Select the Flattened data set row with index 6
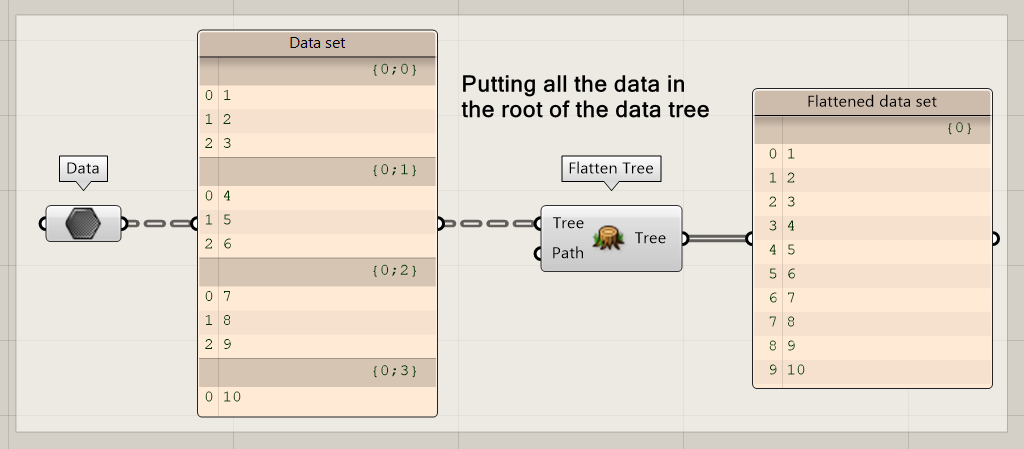Image resolution: width=1024 pixels, height=449 pixels. coord(872,298)
